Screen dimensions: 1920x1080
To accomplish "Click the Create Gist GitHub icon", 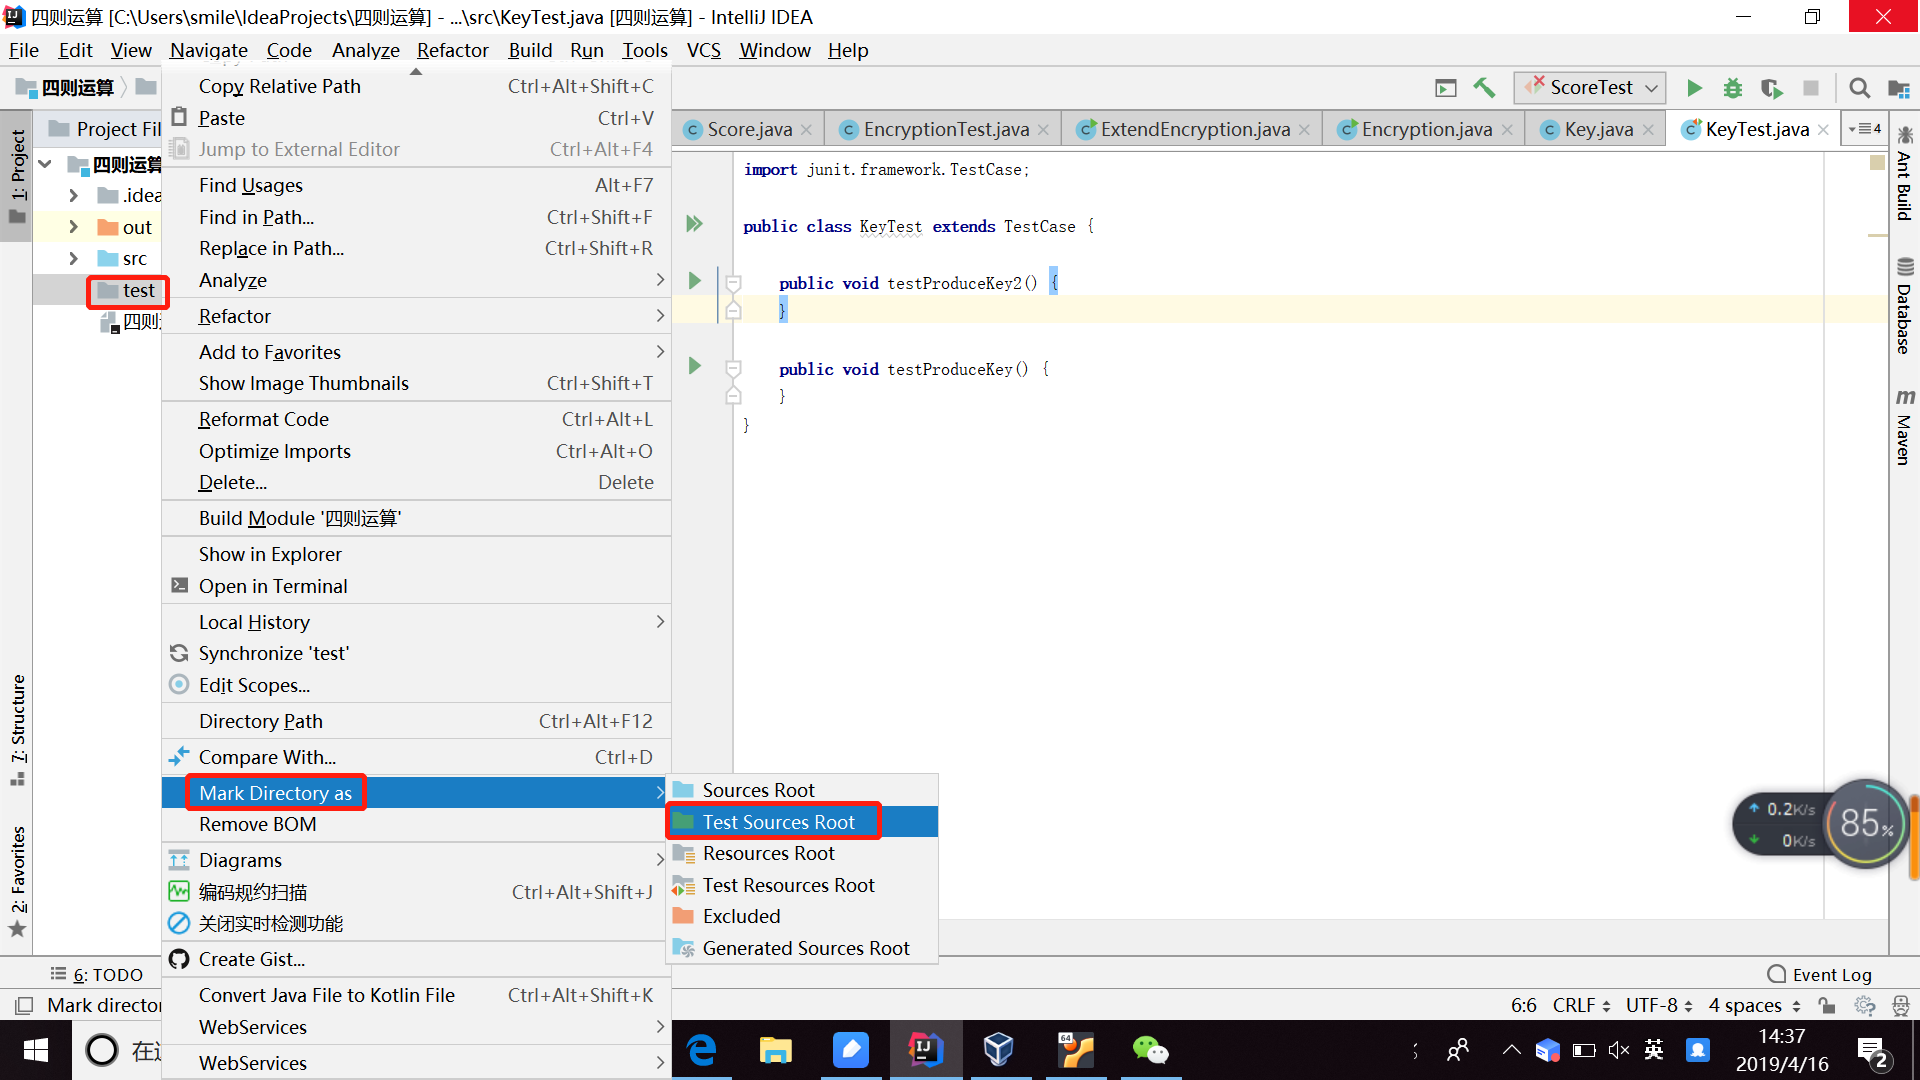I will 179,959.
